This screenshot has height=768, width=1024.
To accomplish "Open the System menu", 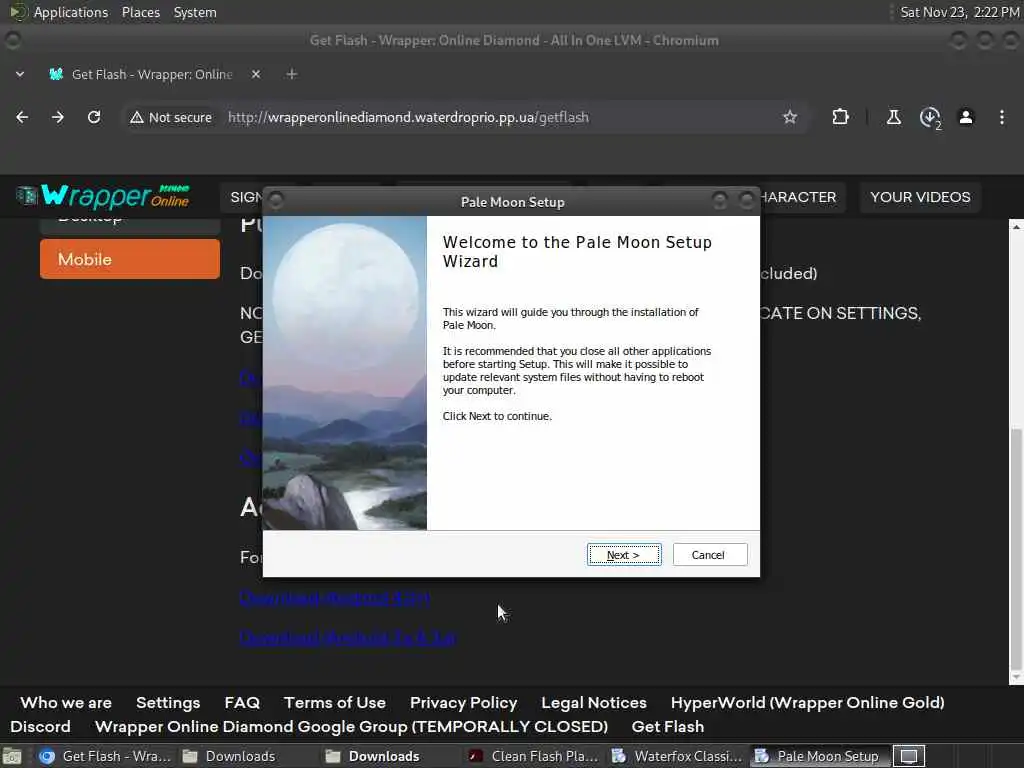I will pyautogui.click(x=195, y=12).
